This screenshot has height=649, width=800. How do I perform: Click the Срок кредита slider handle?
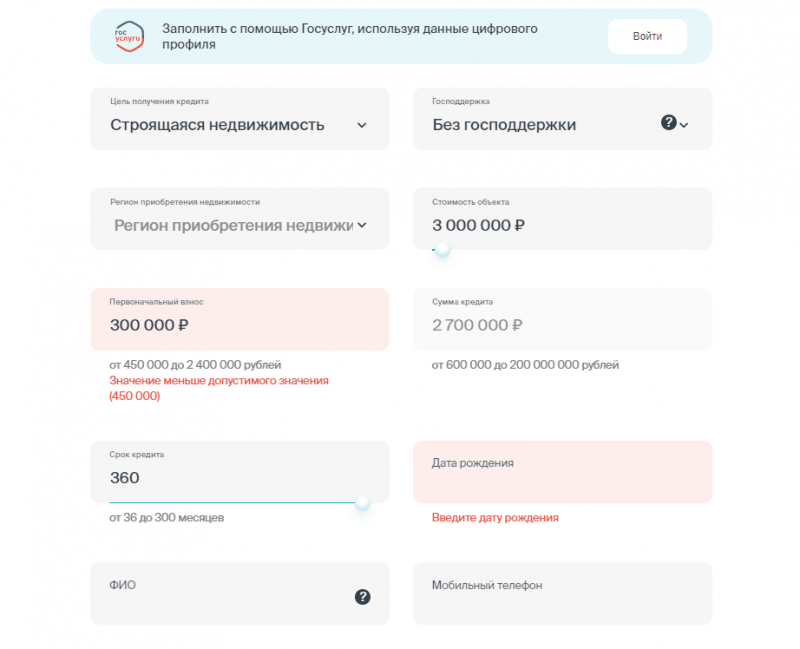(x=362, y=503)
